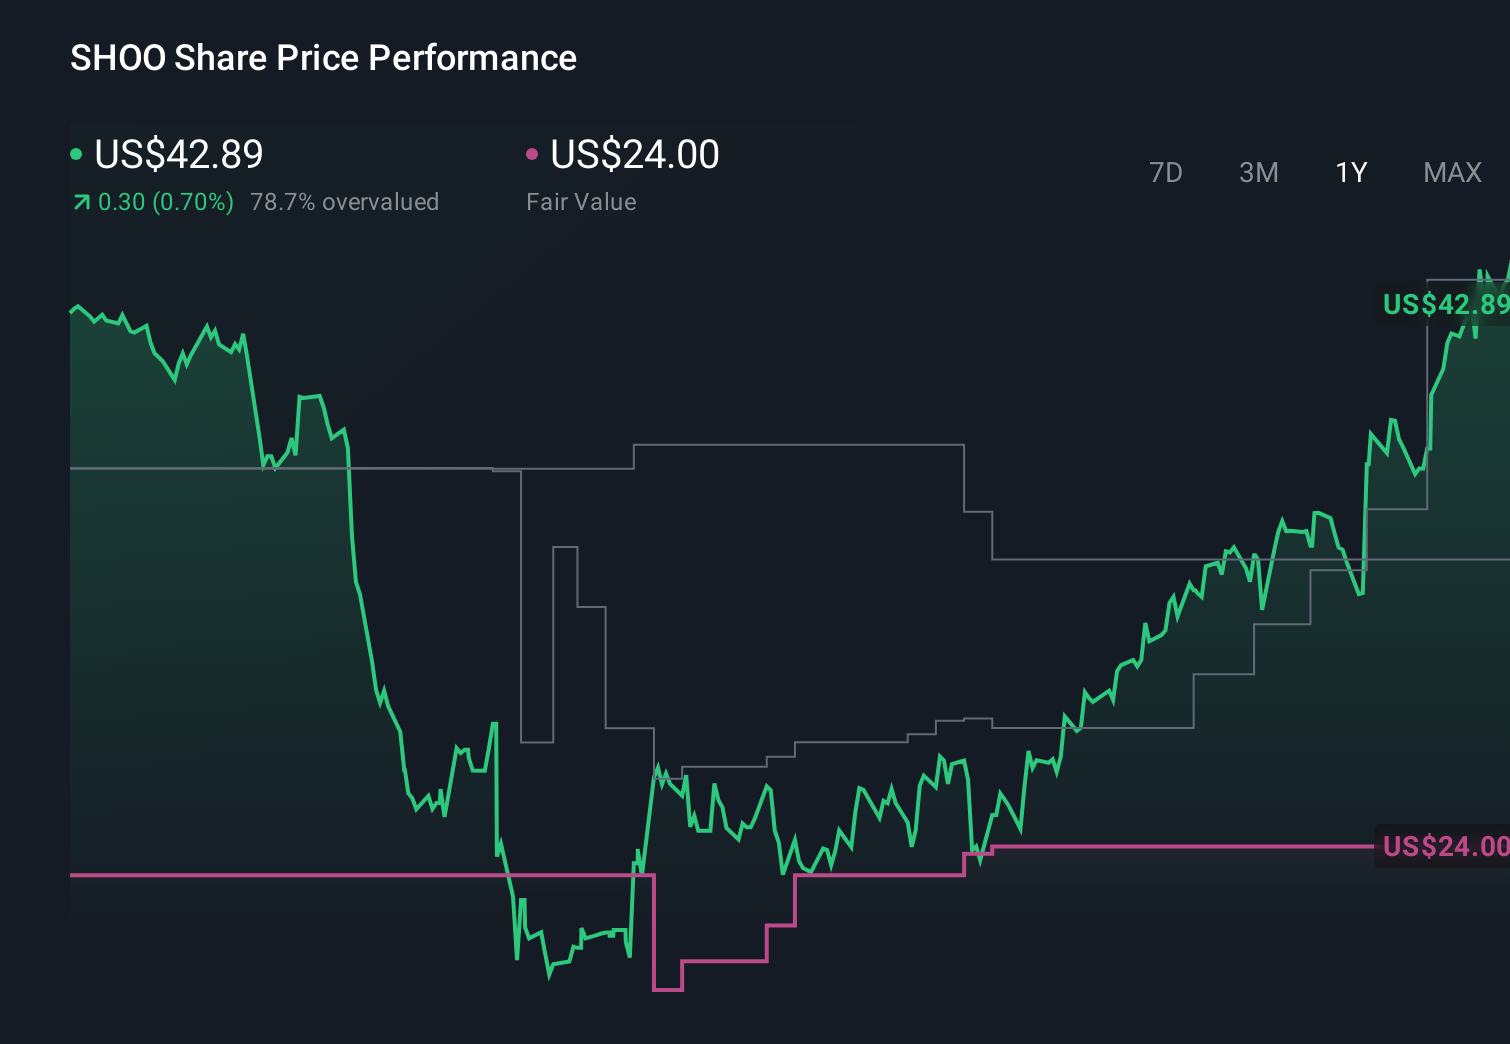Screen dimensions: 1510x1044
Task: Select the US$24.00 fair value tag on the chart
Action: (x=1443, y=847)
